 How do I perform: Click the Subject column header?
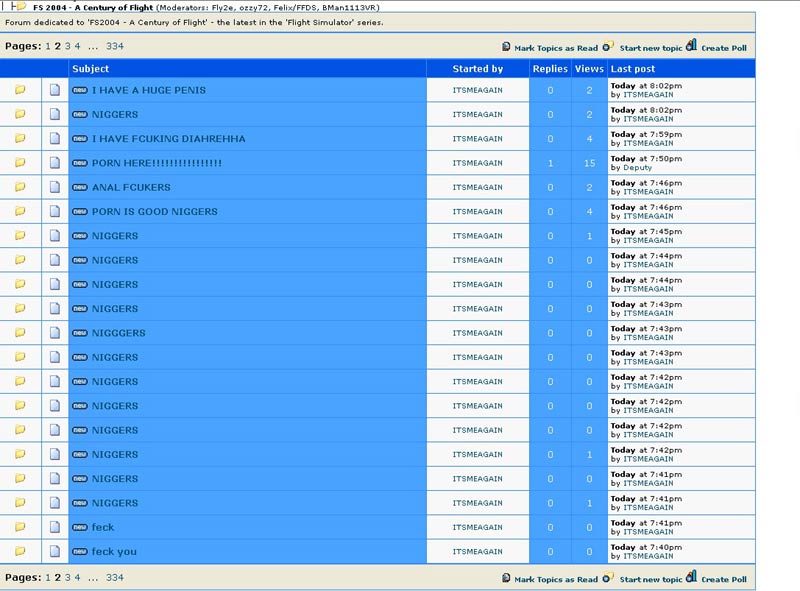click(x=91, y=69)
